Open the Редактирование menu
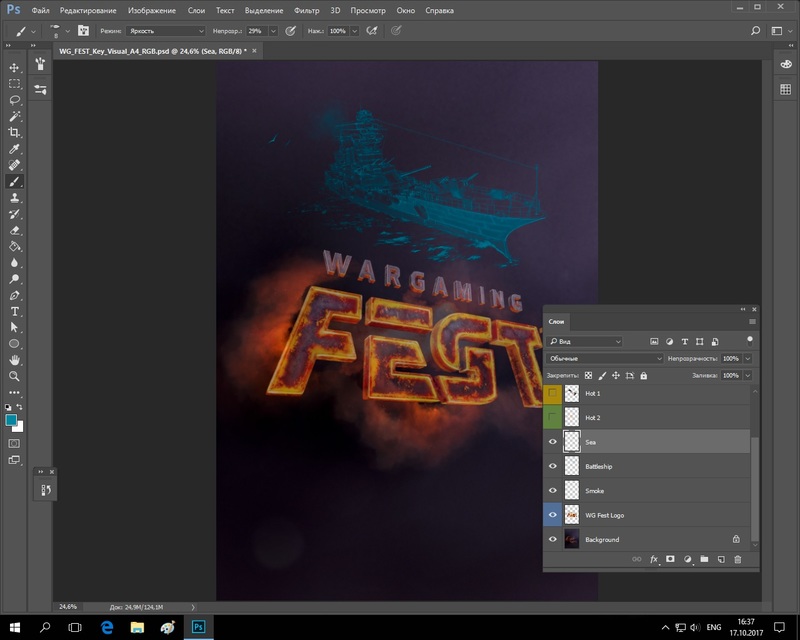This screenshot has width=800, height=640. [x=88, y=10]
